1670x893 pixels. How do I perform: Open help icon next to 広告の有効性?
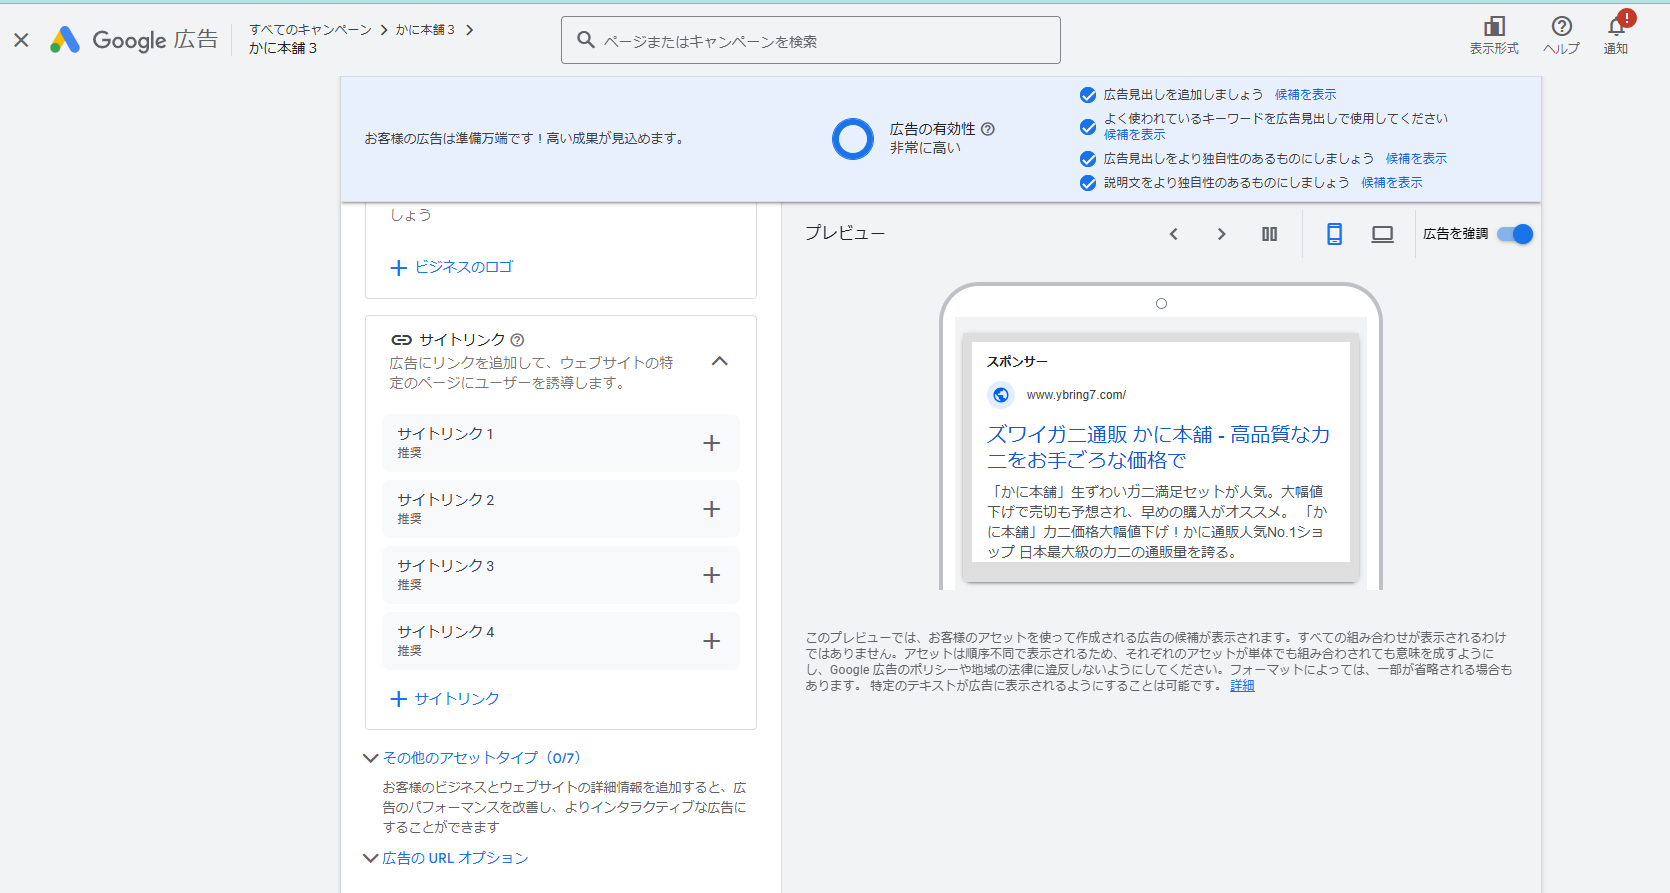click(x=988, y=129)
